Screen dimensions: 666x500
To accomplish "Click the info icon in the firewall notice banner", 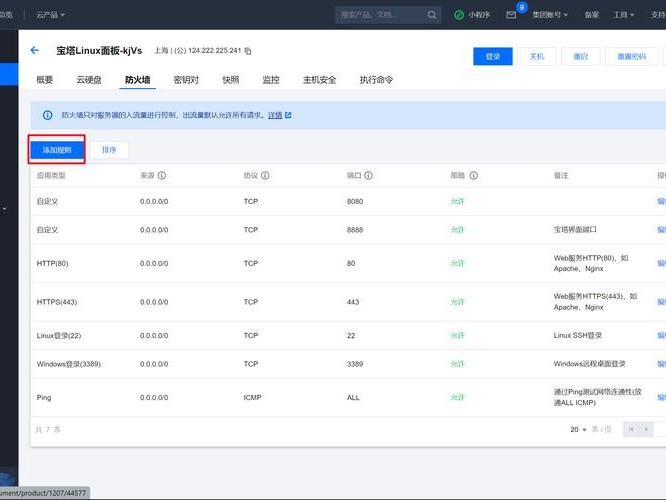I will tap(48, 115).
